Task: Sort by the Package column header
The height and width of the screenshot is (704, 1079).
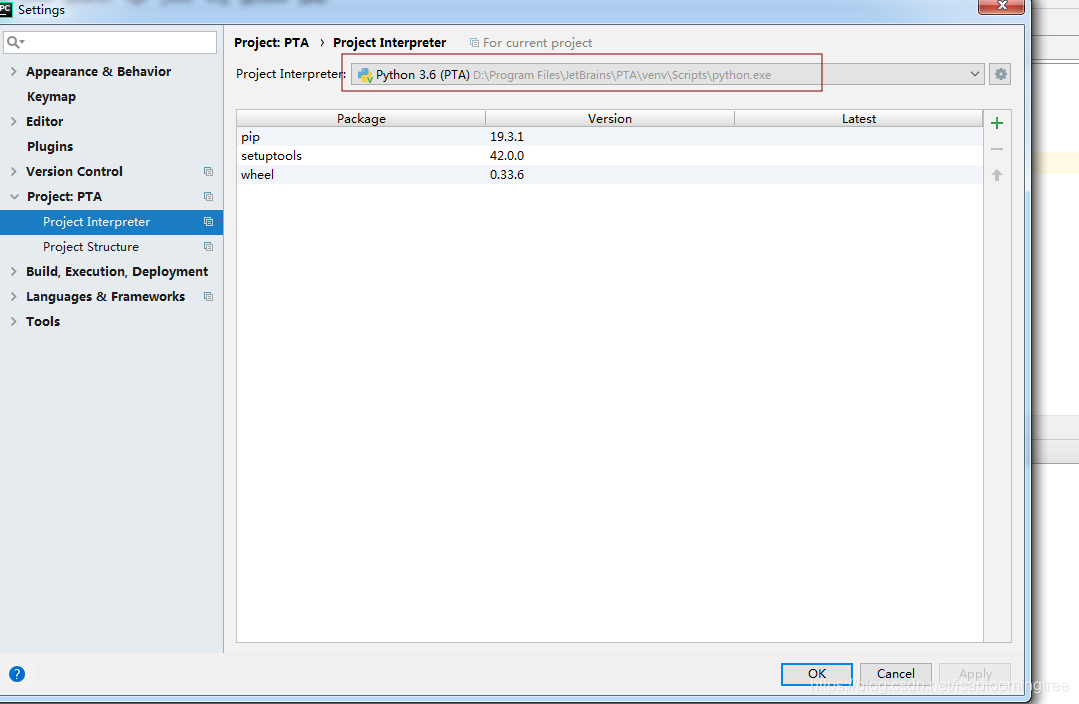Action: [x=361, y=118]
